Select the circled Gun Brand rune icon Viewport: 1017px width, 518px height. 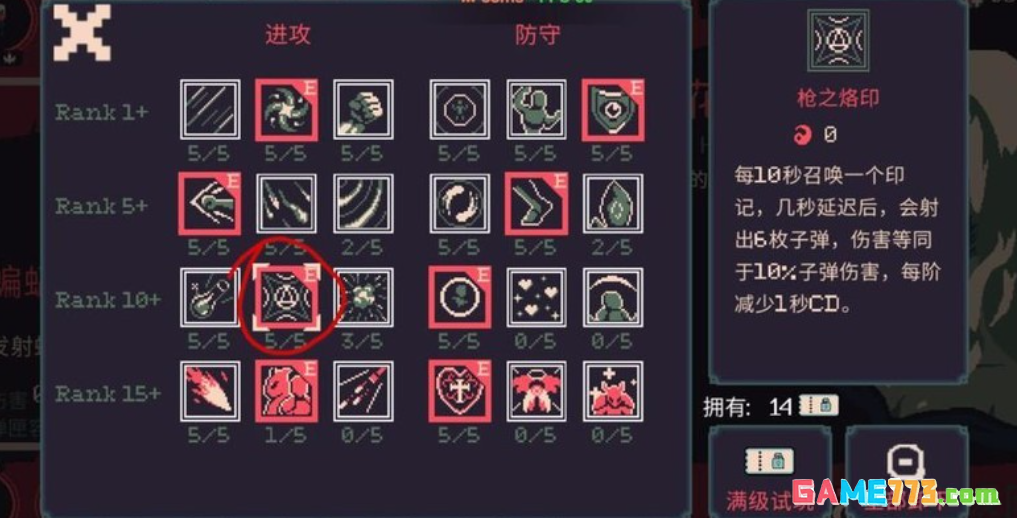(x=286, y=298)
